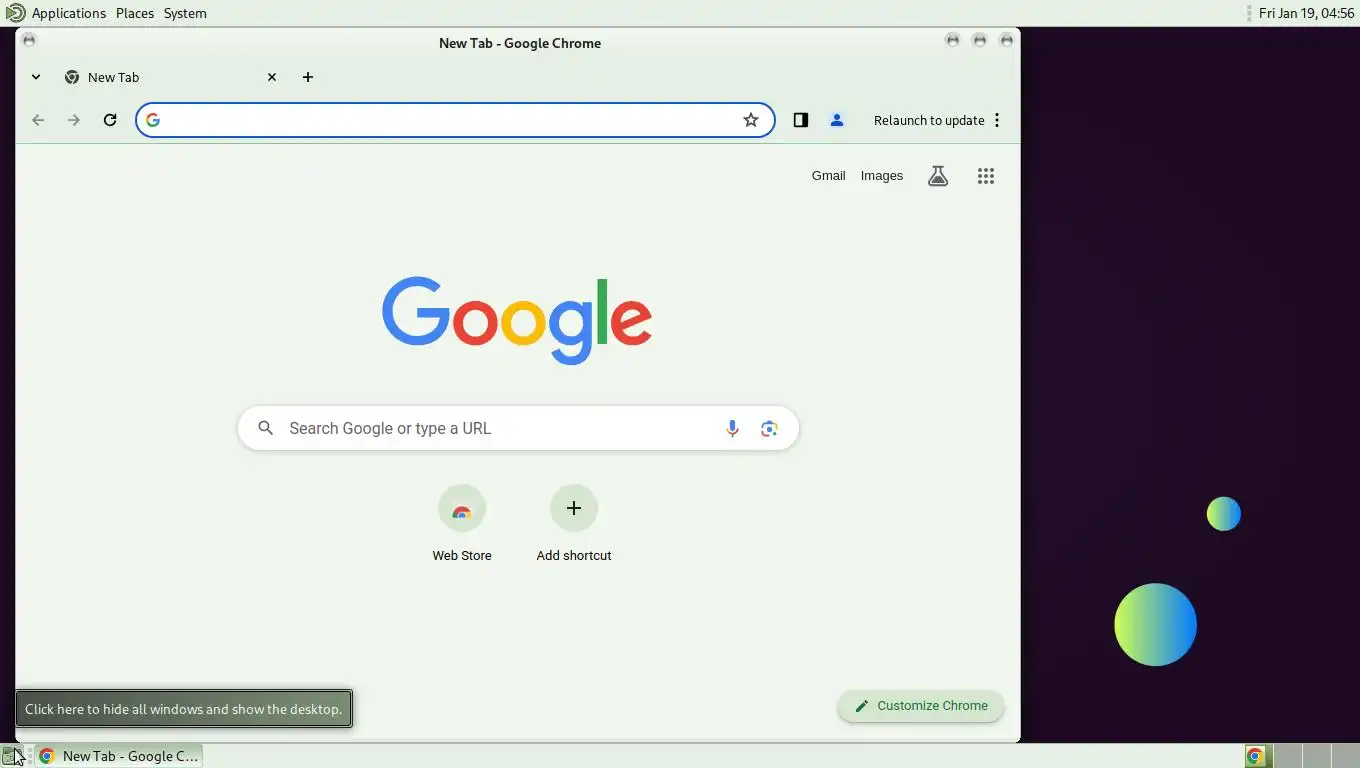Click the MATE logo icon in the top panel
The width and height of the screenshot is (1360, 768).
click(x=15, y=13)
